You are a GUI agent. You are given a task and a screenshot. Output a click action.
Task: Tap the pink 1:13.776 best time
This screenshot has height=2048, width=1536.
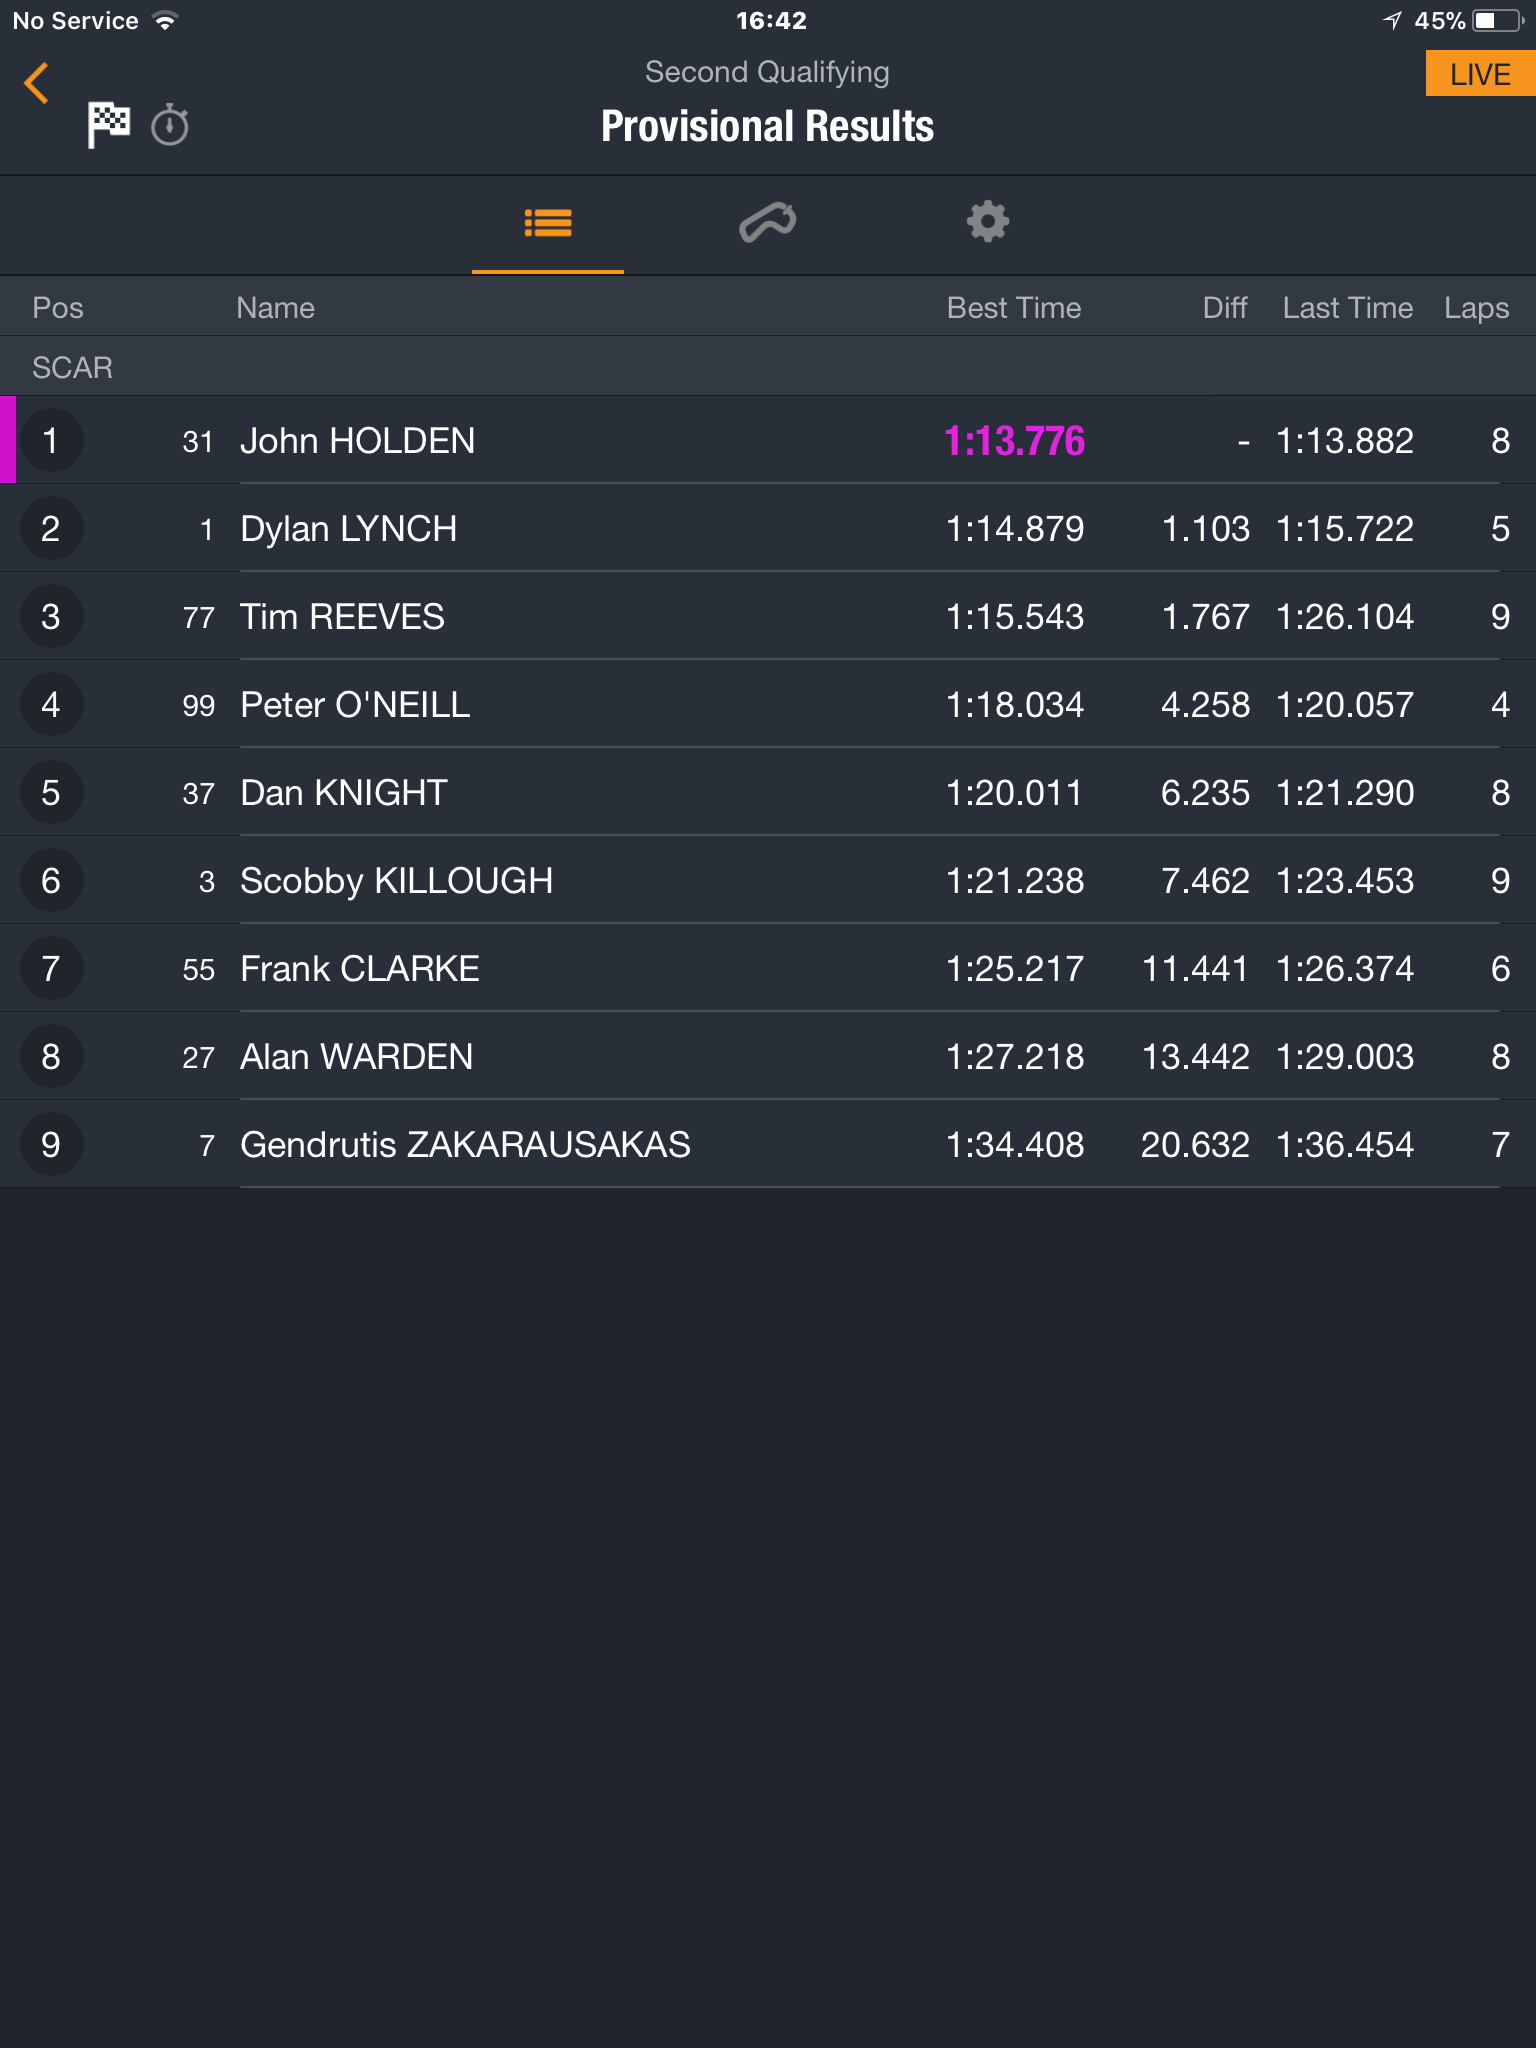(1014, 441)
